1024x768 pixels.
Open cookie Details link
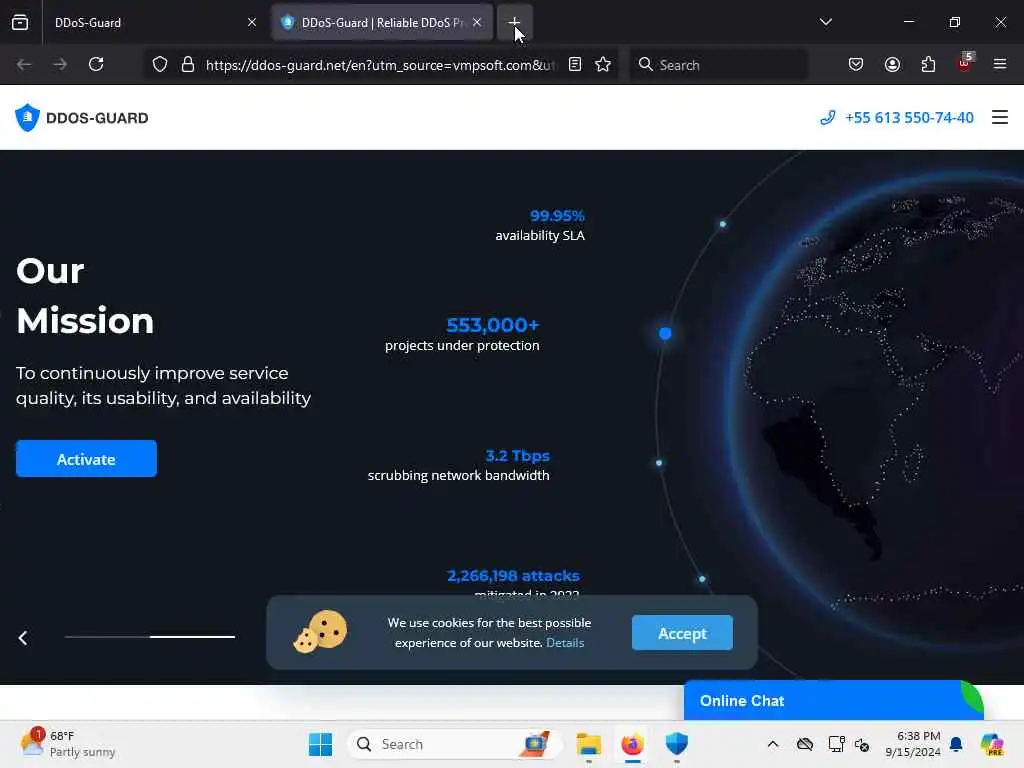(565, 643)
